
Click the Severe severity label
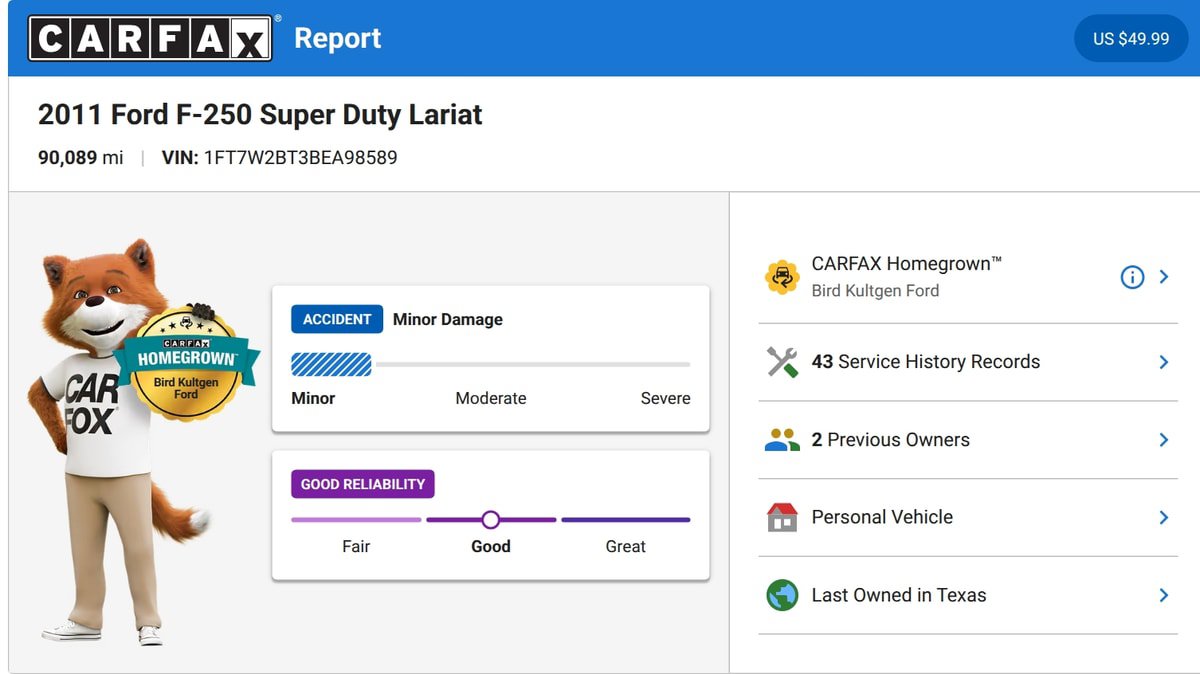[x=666, y=398]
